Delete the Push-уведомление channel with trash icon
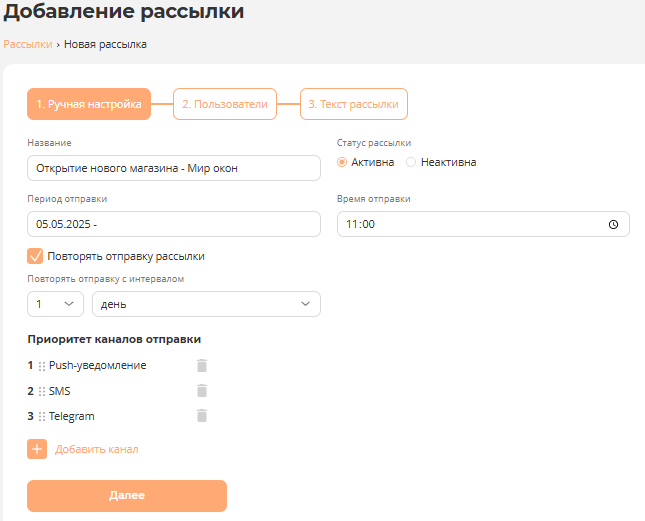The height and width of the screenshot is (521, 645). coord(201,366)
